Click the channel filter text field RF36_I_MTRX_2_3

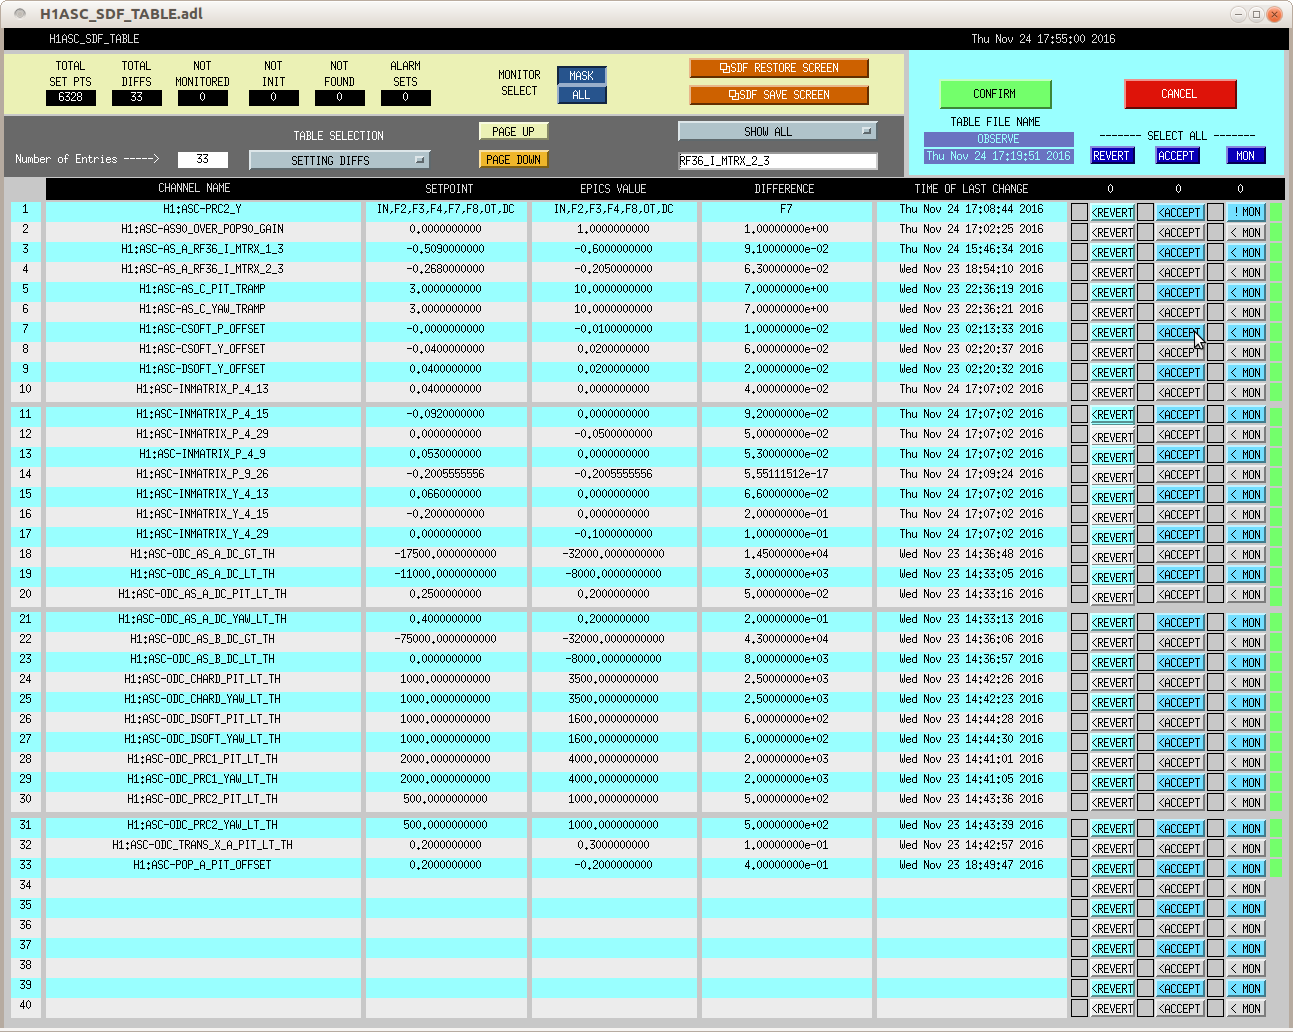click(777, 161)
